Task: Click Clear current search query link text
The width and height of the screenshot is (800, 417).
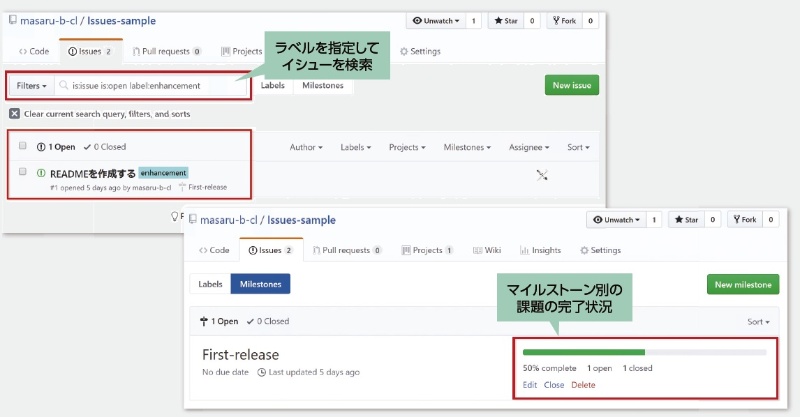Action: point(107,114)
